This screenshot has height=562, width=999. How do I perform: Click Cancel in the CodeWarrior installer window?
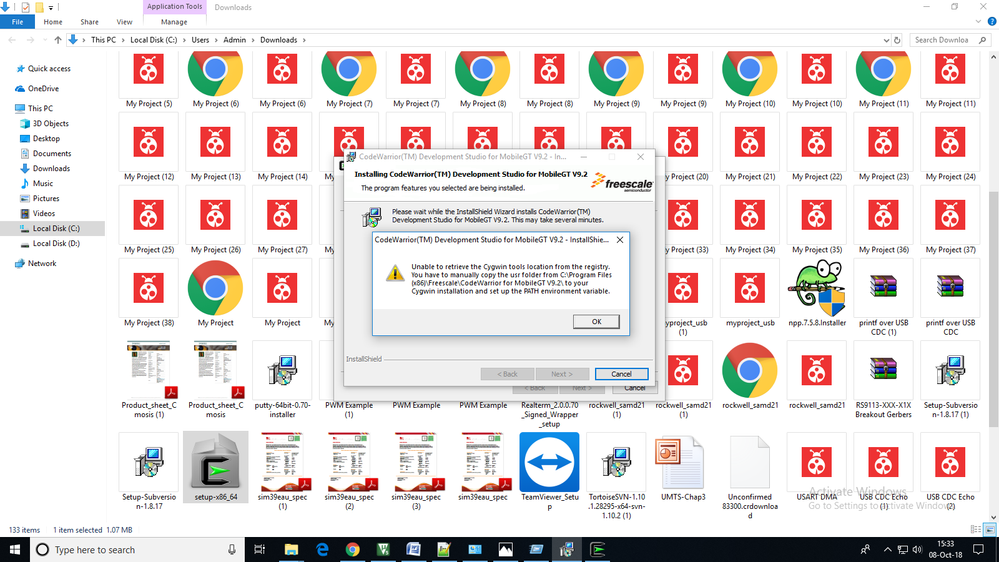621,374
